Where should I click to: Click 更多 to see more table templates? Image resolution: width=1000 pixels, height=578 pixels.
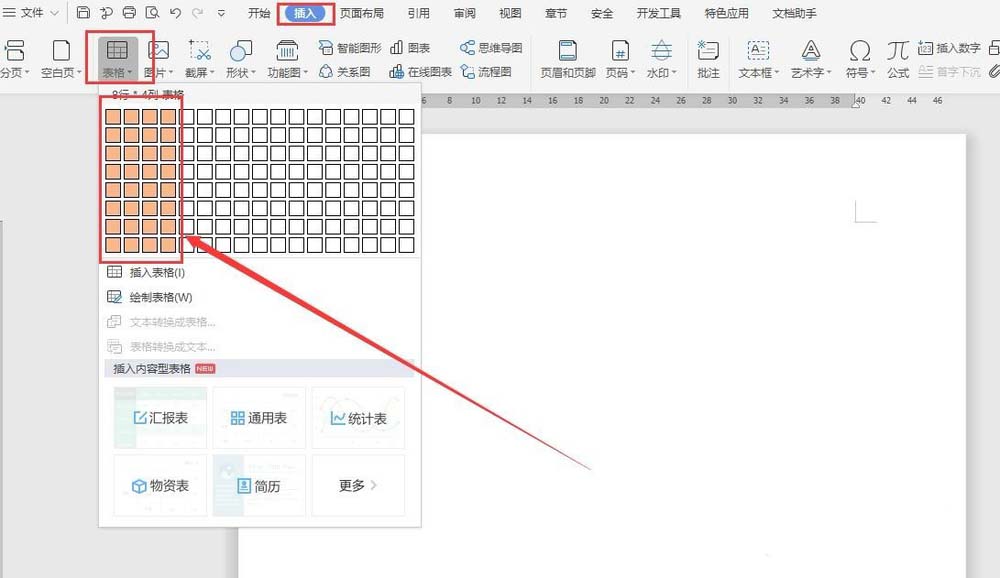point(357,486)
